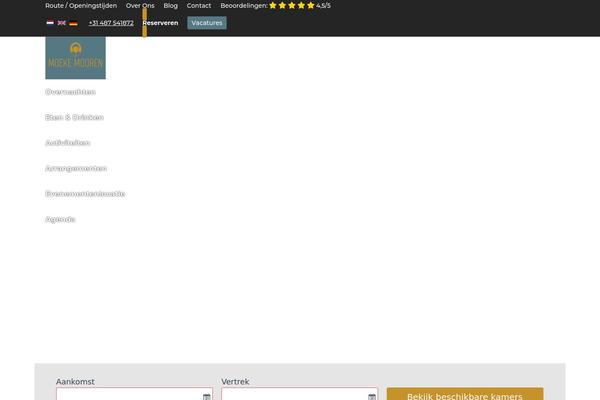This screenshot has width=600, height=400.
Task: Click the Reserveren link
Action: (160, 23)
